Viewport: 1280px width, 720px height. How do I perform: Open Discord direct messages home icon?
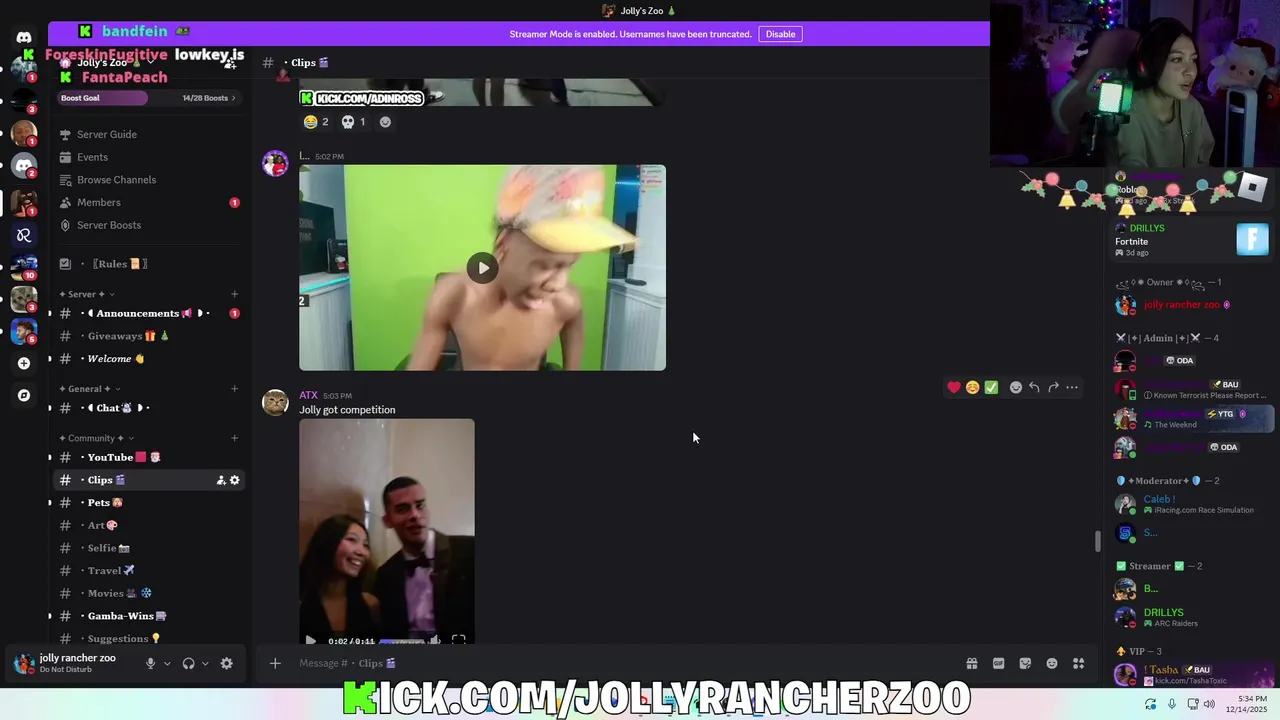point(24,38)
